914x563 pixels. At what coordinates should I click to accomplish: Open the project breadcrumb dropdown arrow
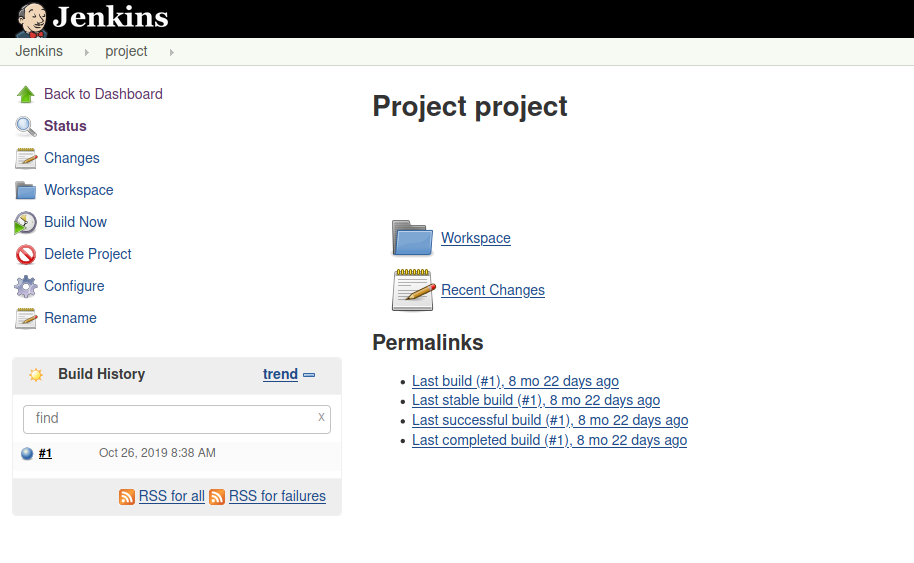tap(171, 52)
